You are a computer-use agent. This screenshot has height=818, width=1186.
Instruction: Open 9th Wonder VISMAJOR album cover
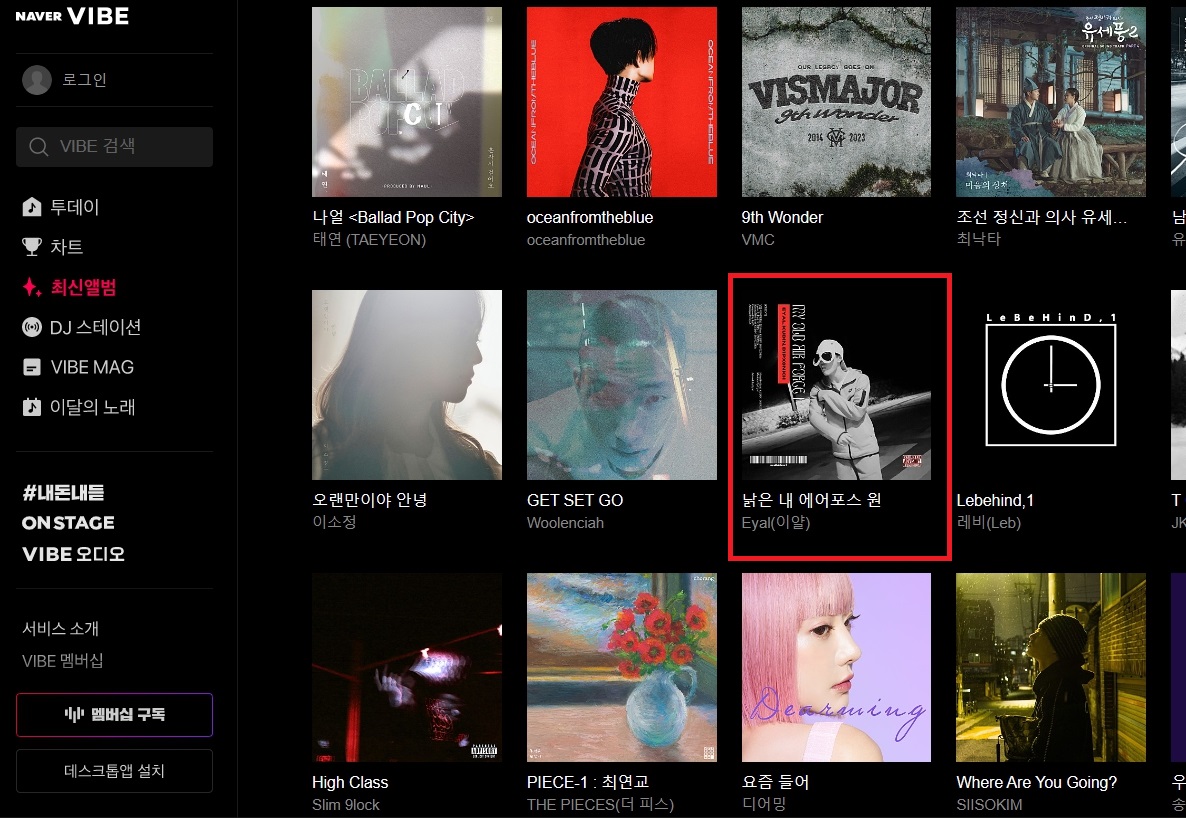point(837,102)
